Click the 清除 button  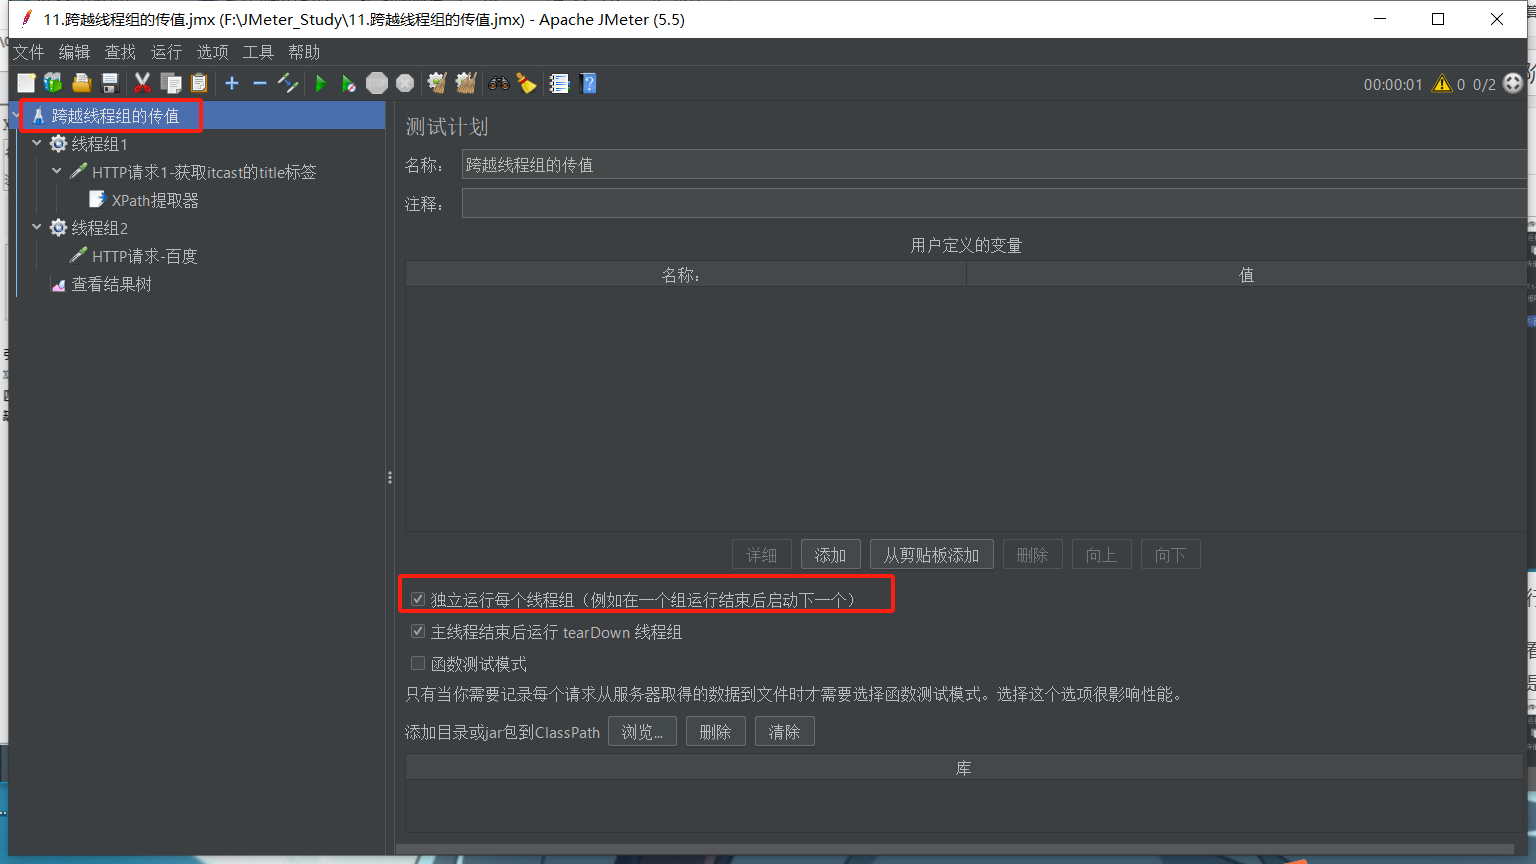[x=784, y=732]
